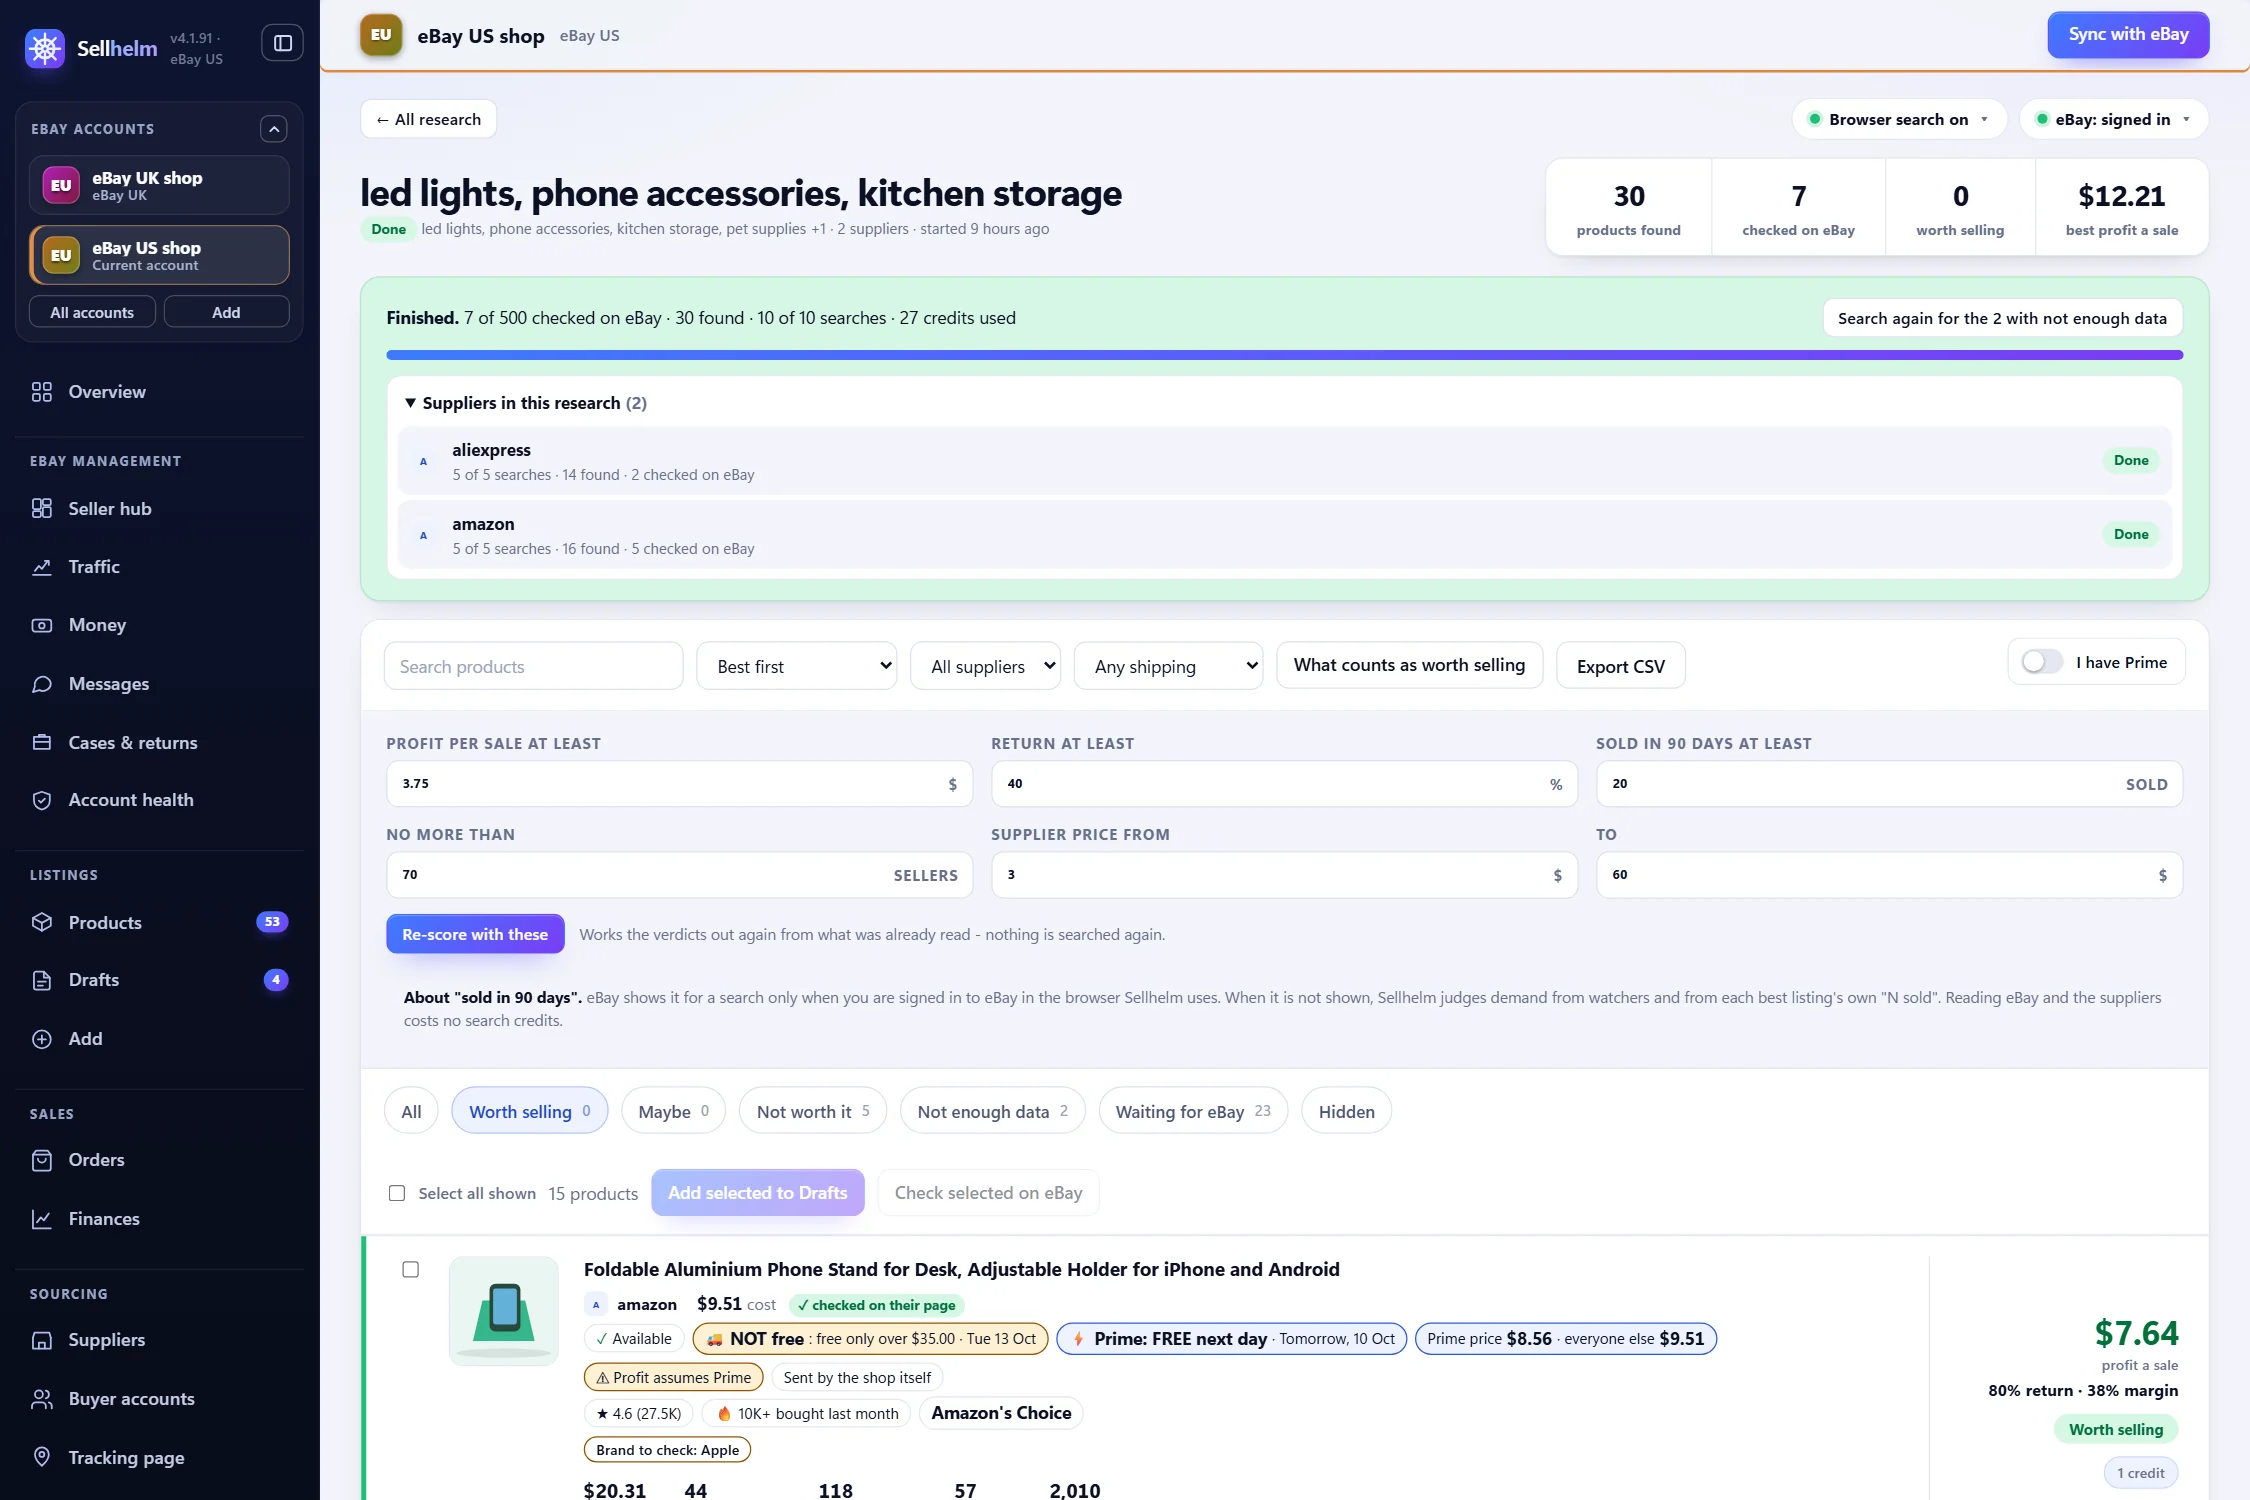
Task: Click Re-score with these button
Action: tap(475, 934)
